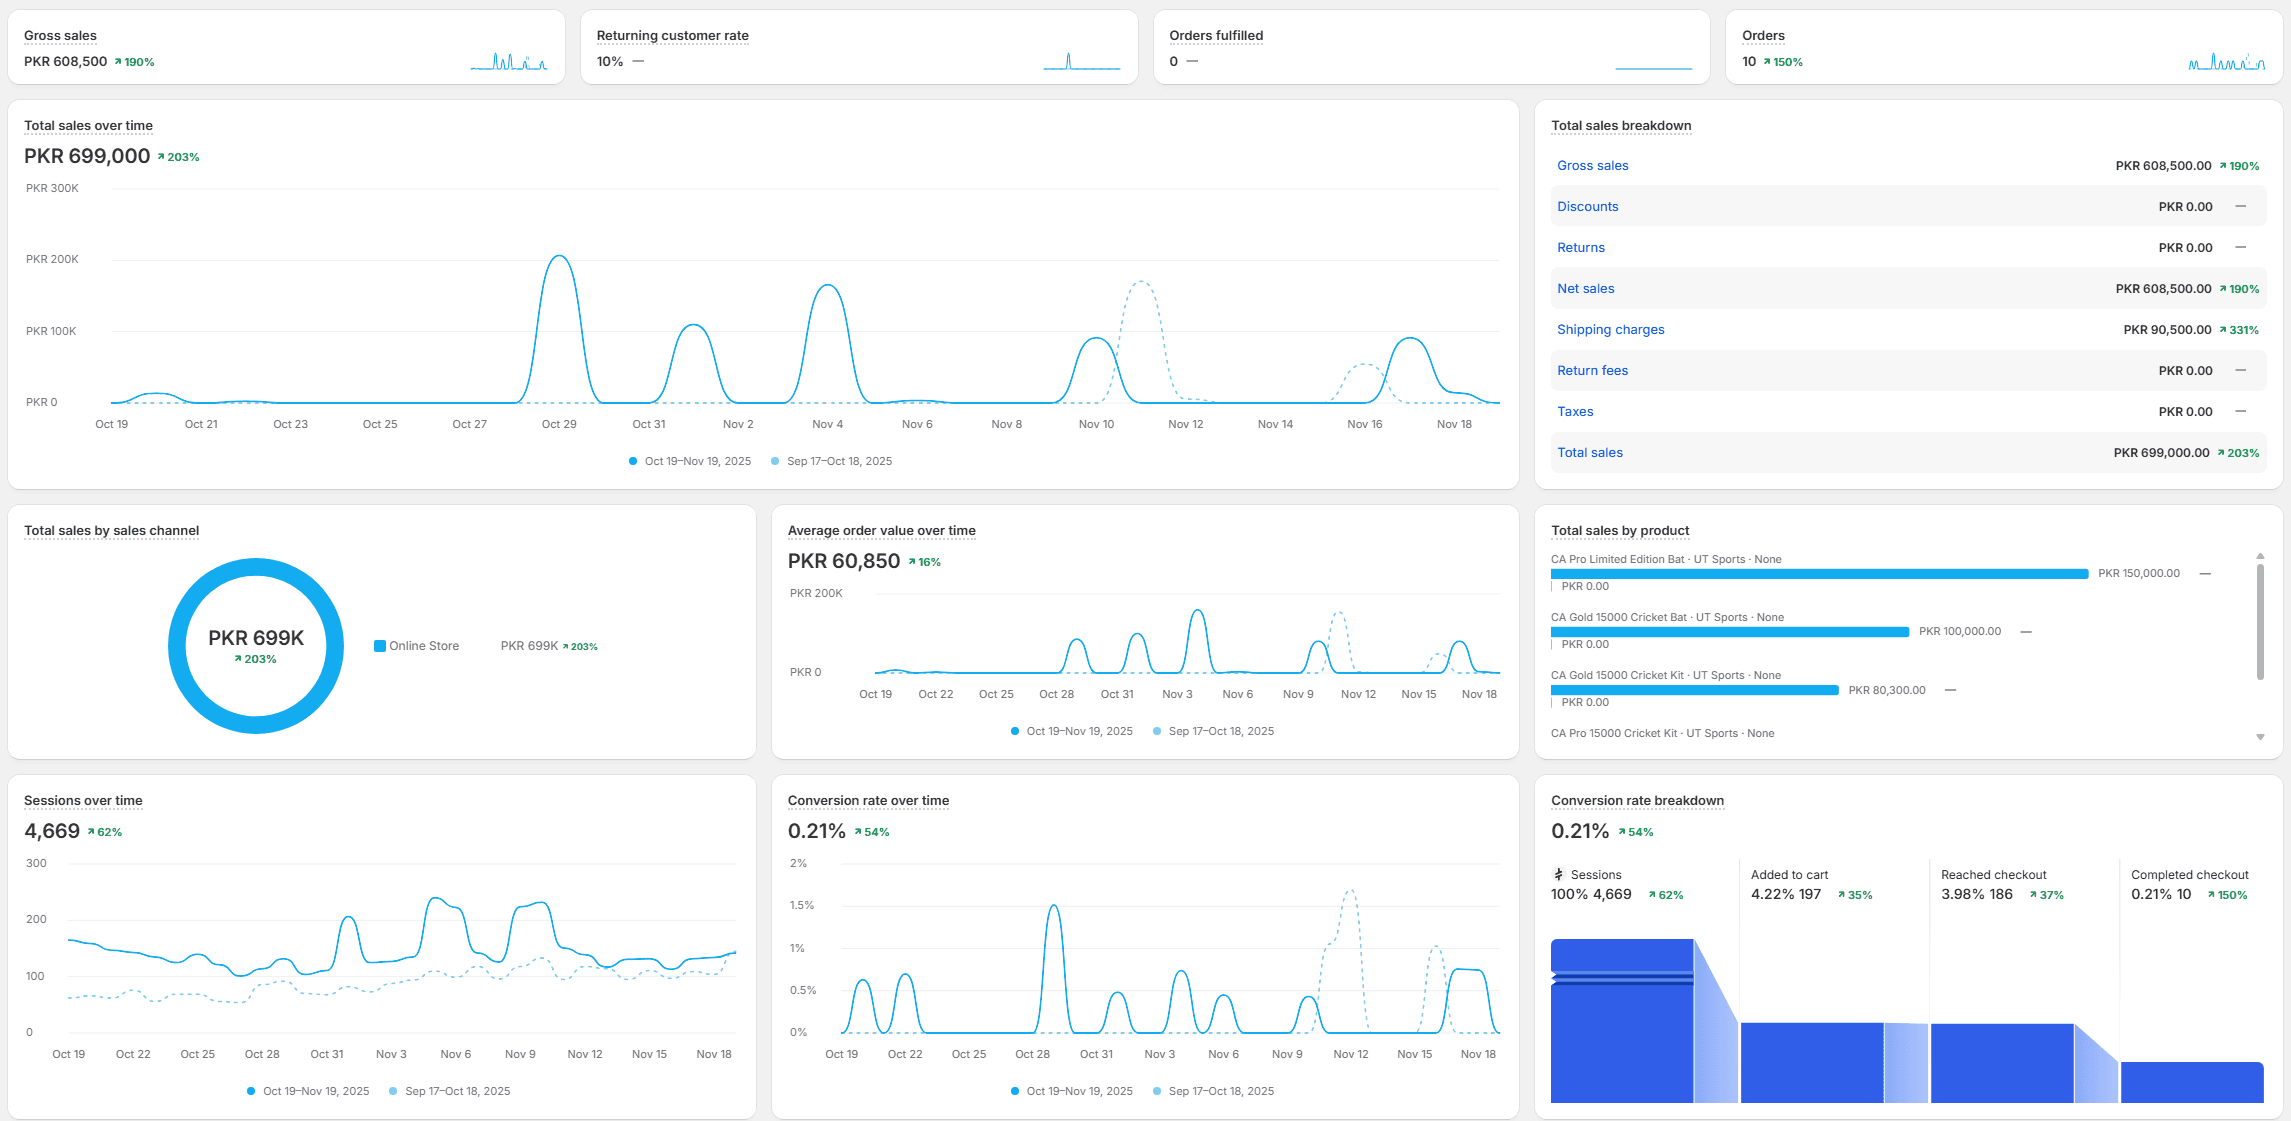Viewport: 2291px width, 1121px height.
Task: Click the Conversion rate breakdown heading
Action: click(x=1637, y=800)
